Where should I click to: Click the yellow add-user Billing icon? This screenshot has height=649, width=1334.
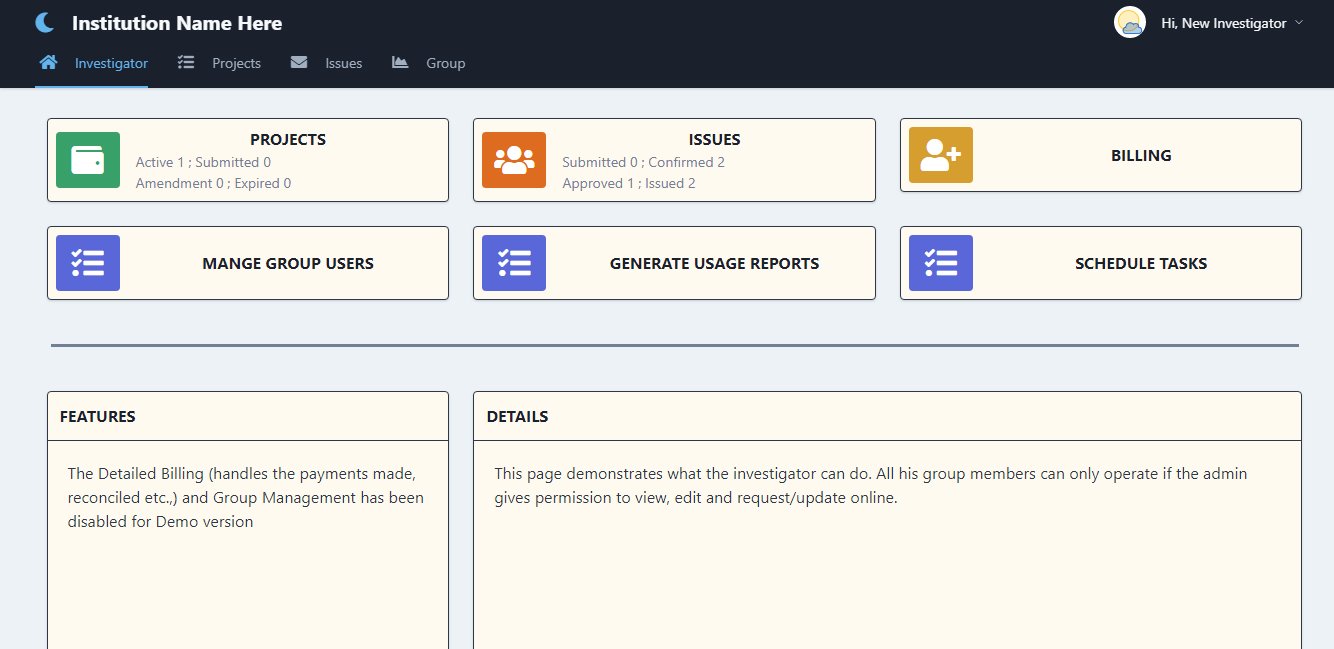(x=940, y=155)
